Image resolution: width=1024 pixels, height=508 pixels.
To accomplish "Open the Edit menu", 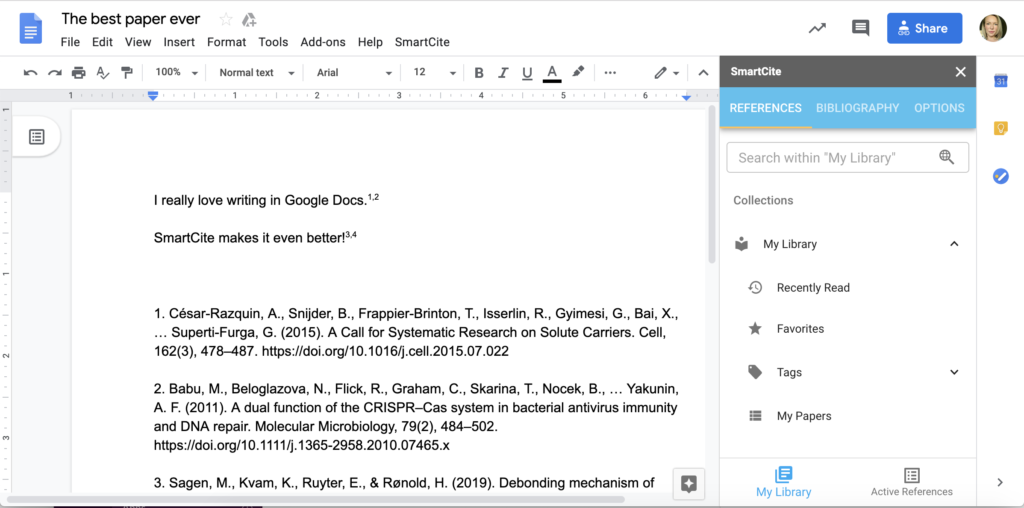I will pos(103,42).
